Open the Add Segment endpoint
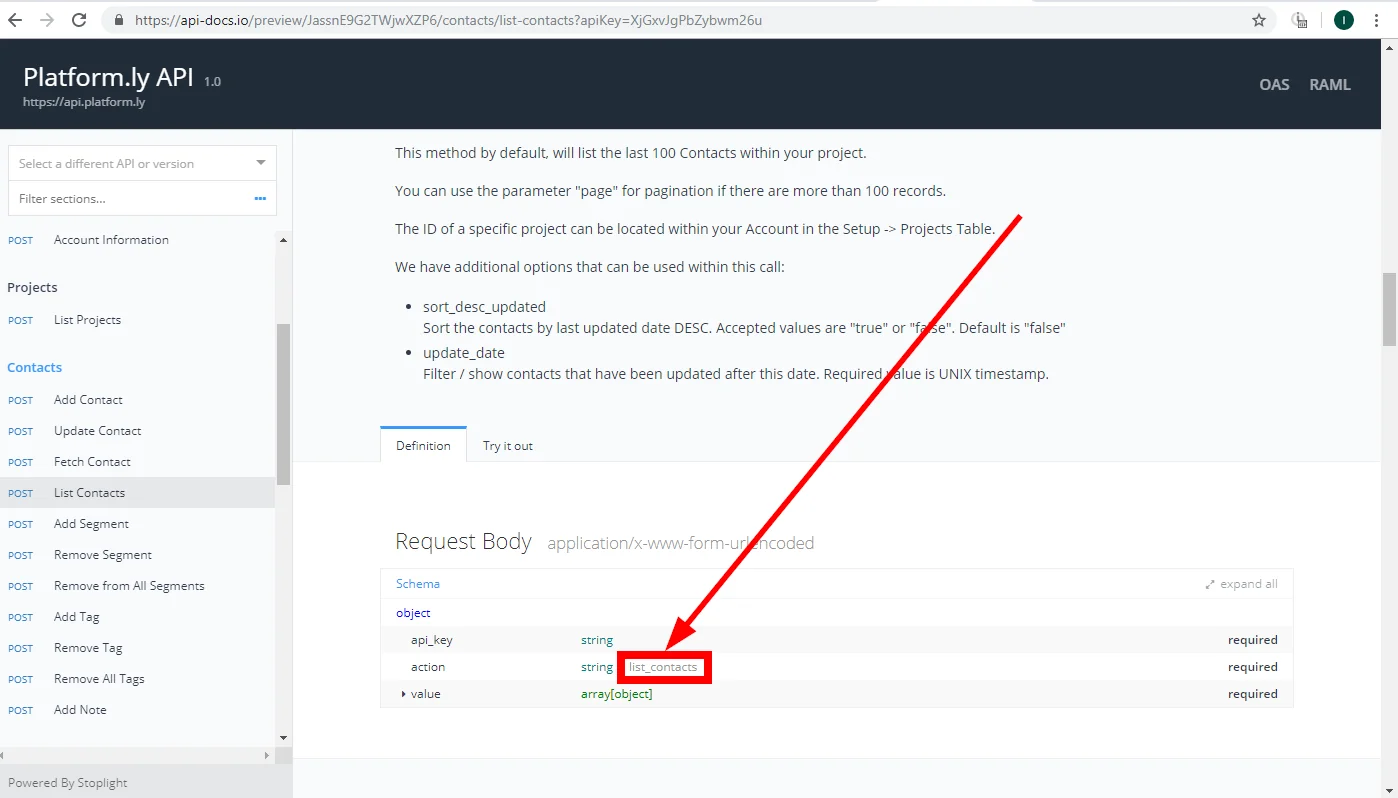 point(91,524)
